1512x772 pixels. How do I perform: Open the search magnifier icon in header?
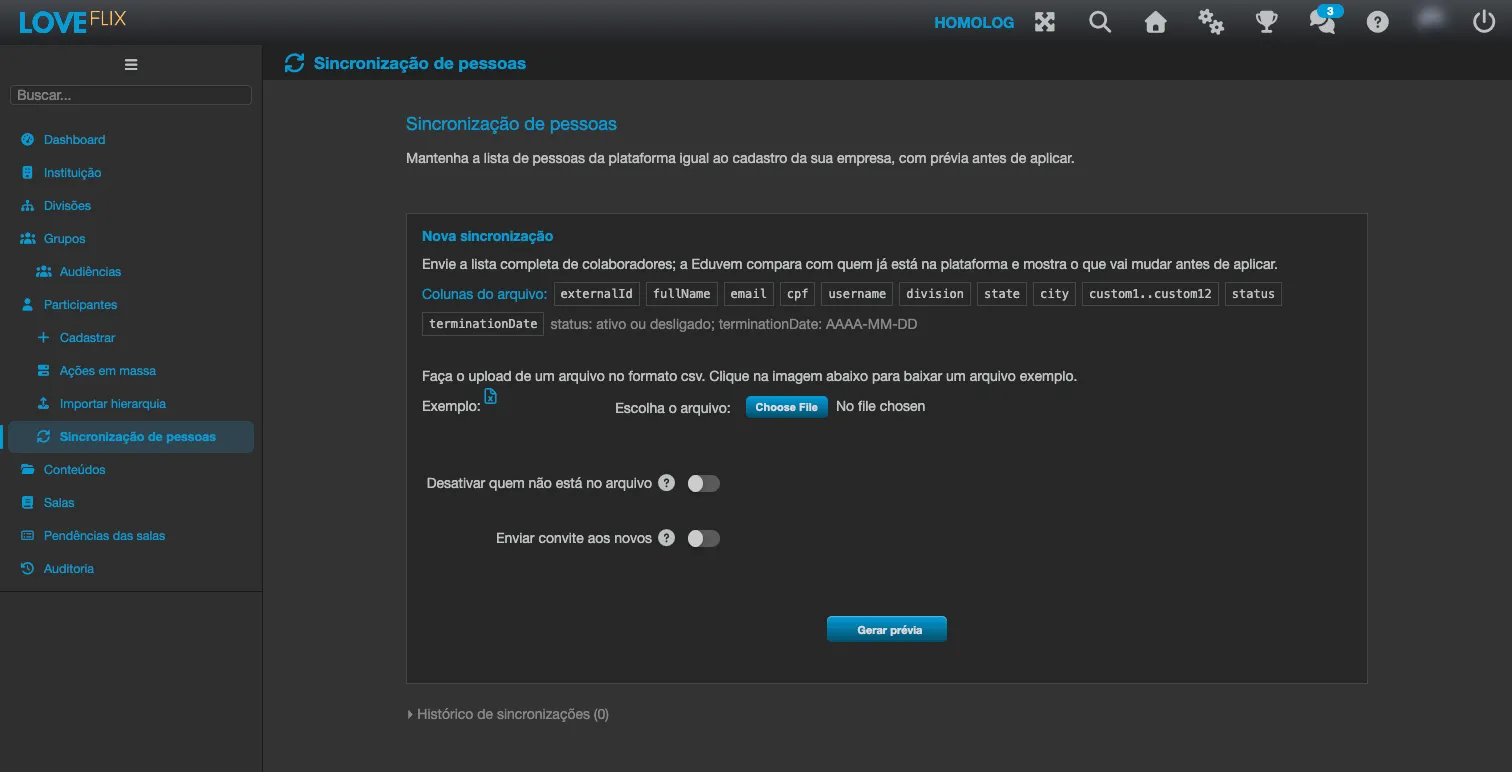tap(1100, 22)
